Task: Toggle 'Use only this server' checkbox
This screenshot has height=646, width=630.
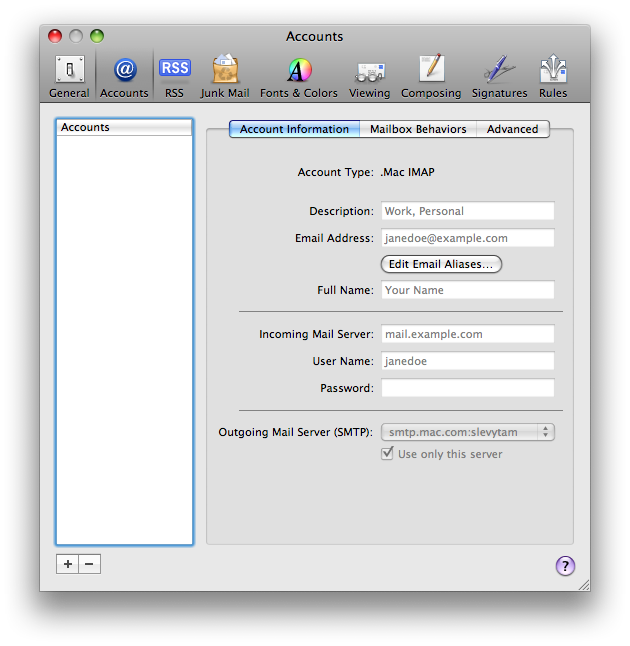Action: point(388,454)
